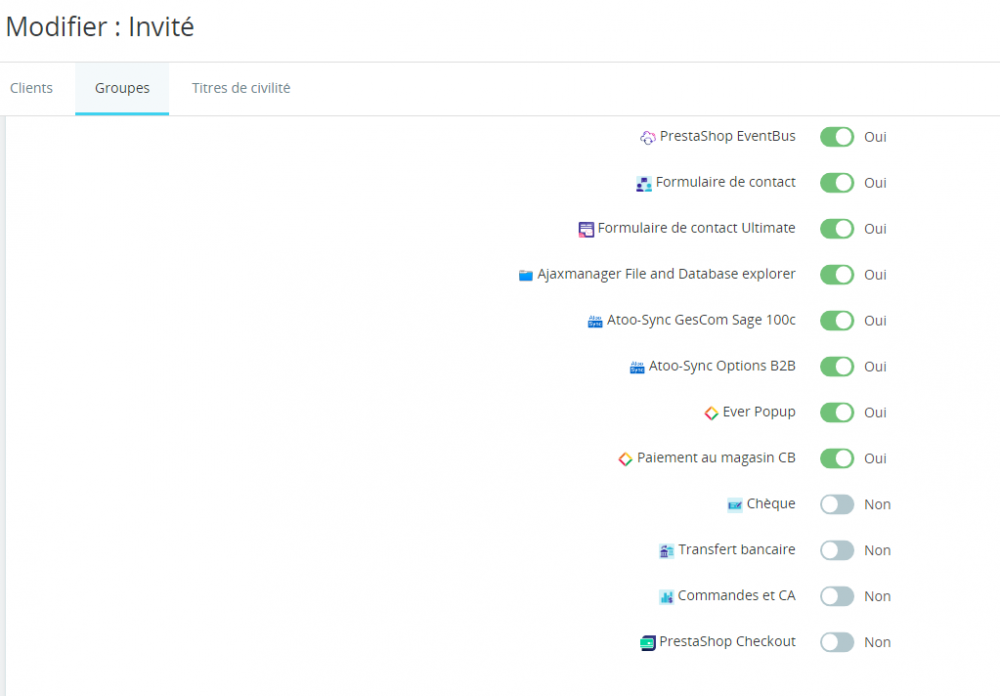The width and height of the screenshot is (1000, 696).
Task: Click the Atoo-Sync Options B2B icon
Action: 637,366
